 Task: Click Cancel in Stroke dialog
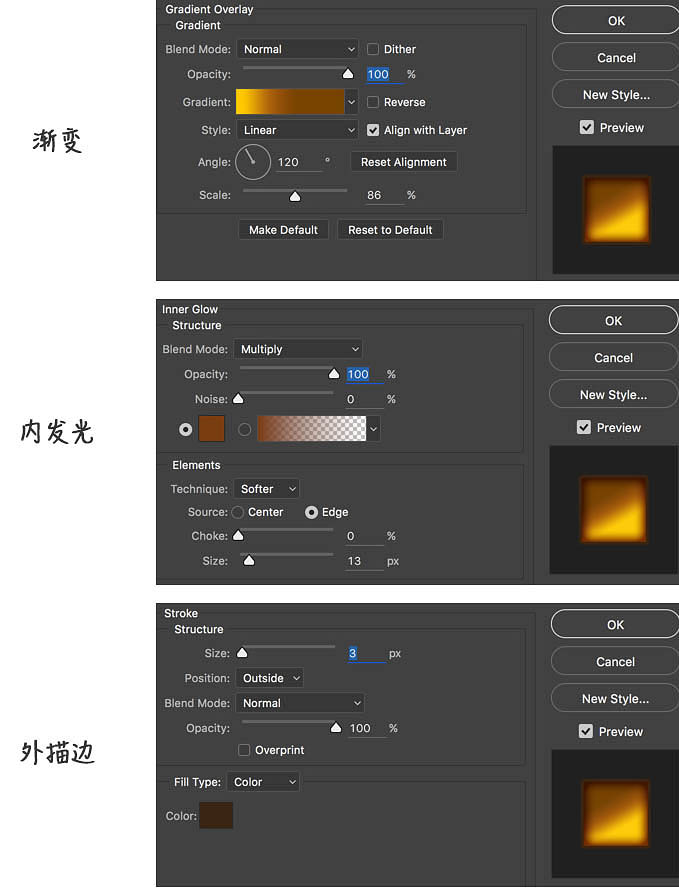(615, 662)
